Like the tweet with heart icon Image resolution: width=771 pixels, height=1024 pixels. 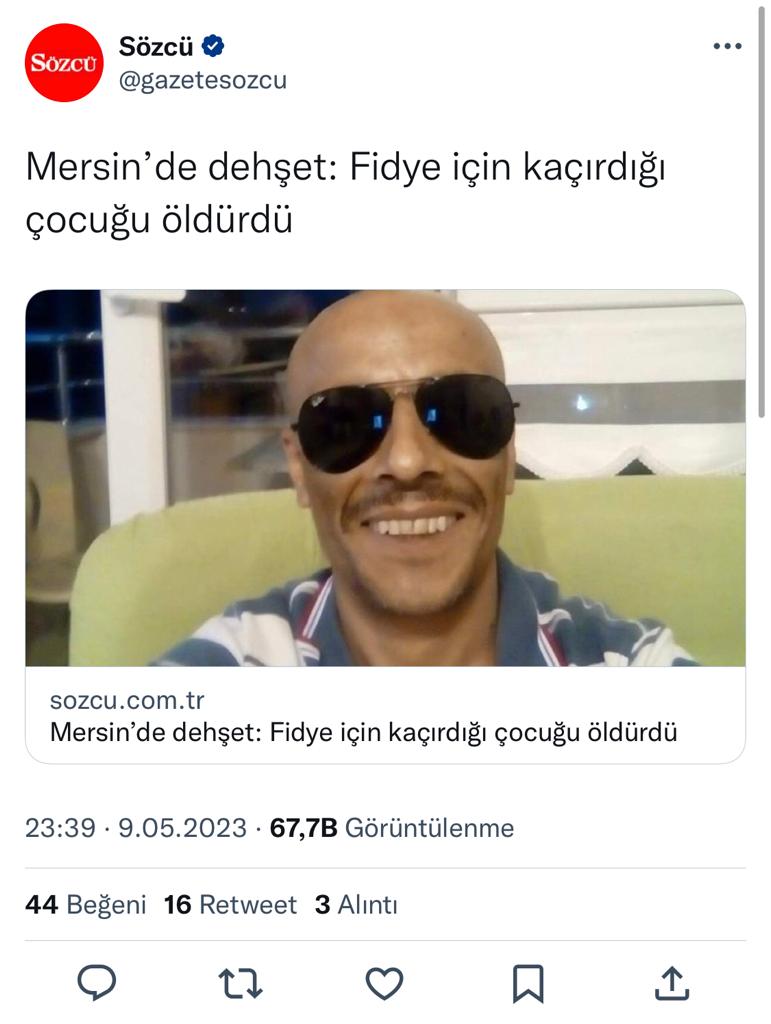[x=384, y=984]
